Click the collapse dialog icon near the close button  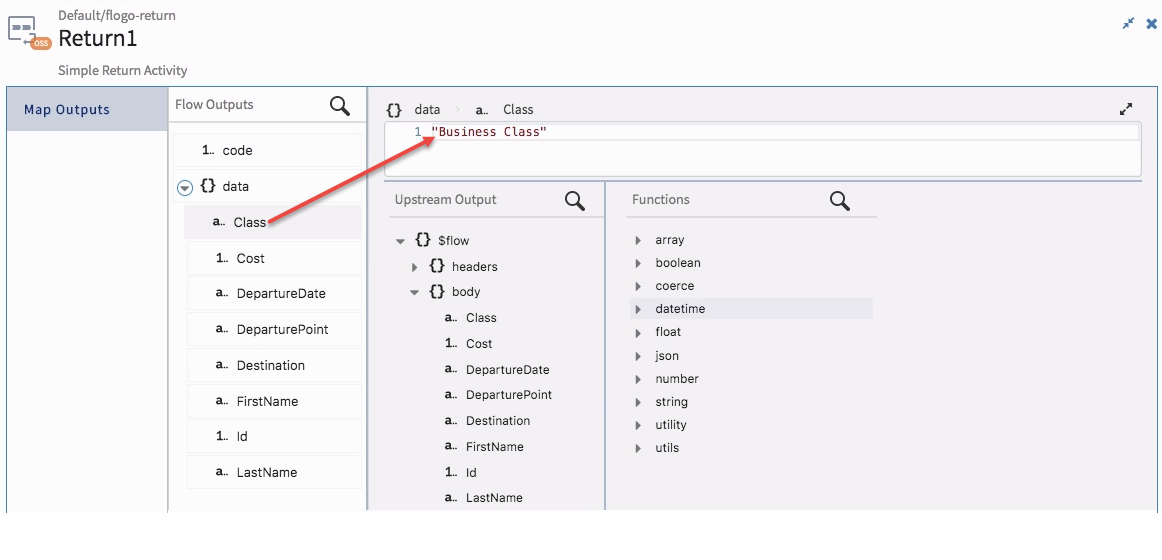[1128, 24]
